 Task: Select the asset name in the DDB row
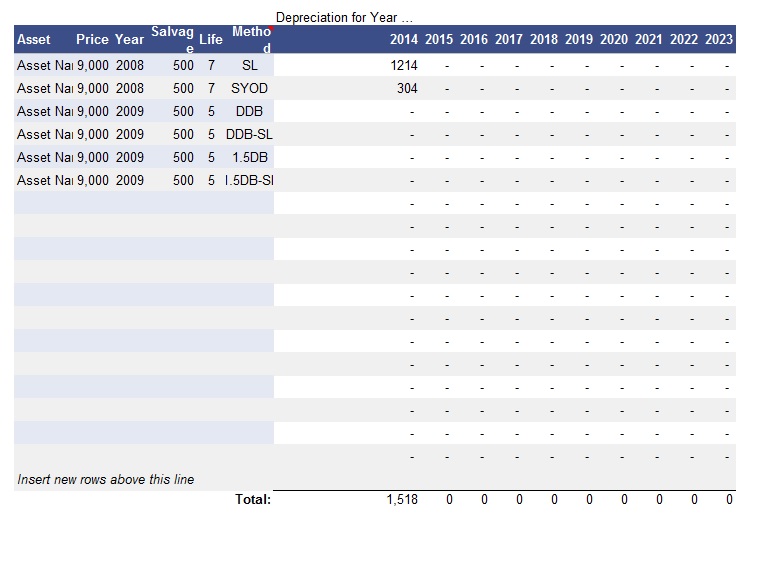point(45,111)
